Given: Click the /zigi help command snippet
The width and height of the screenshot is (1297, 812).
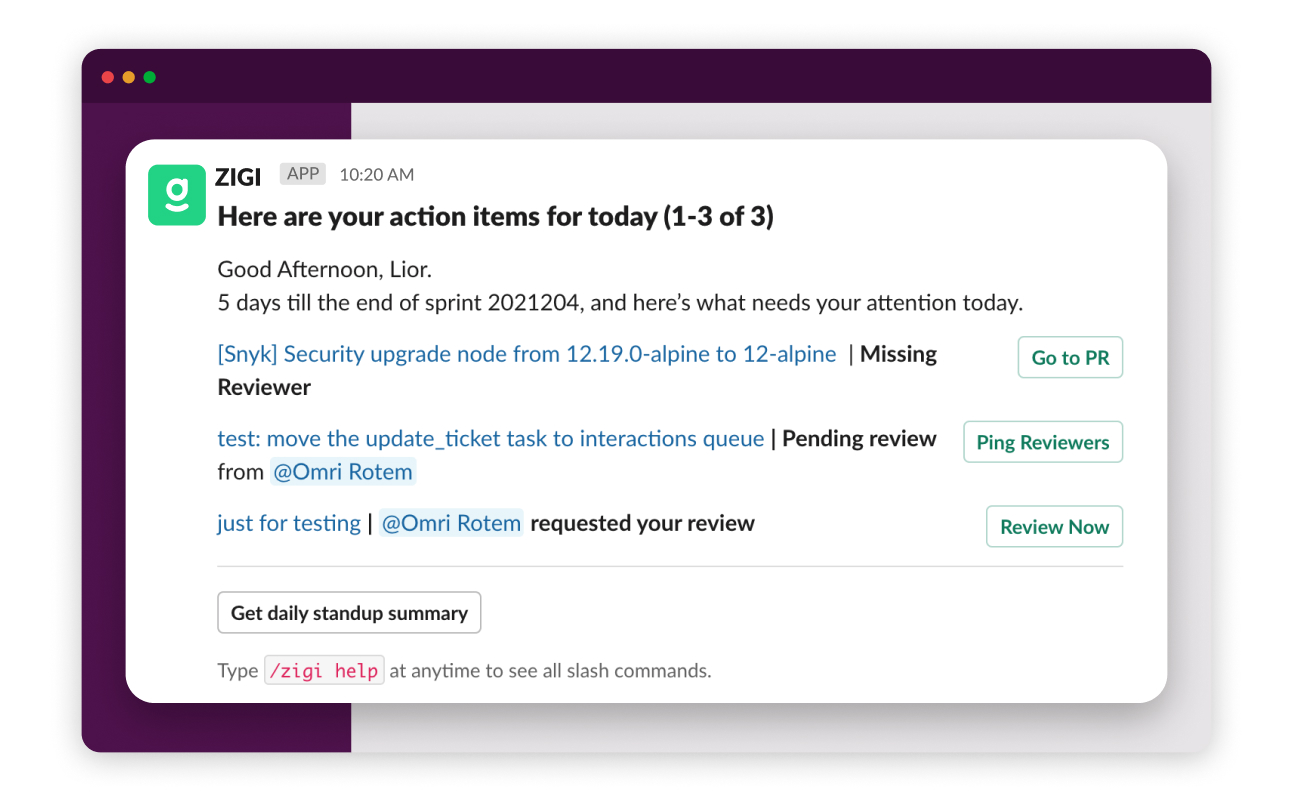Looking at the screenshot, I should 323,671.
